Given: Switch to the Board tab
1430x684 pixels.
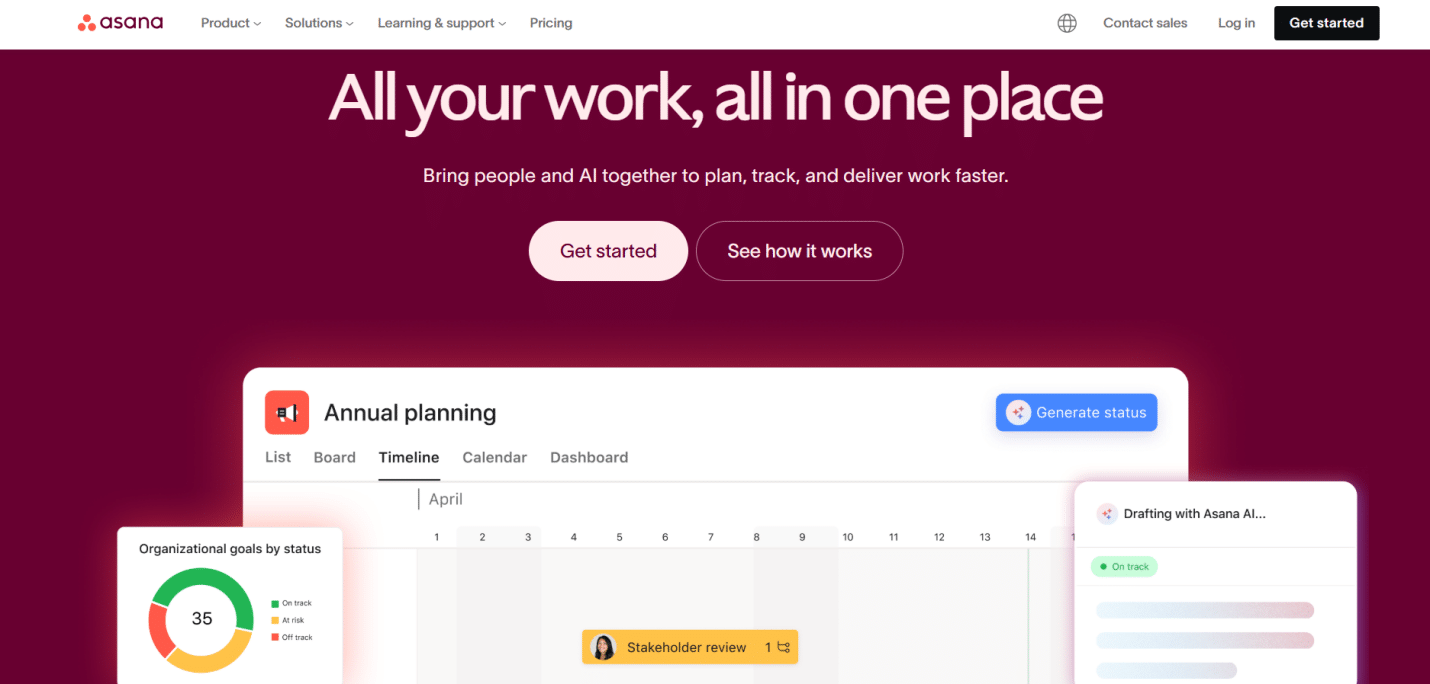Looking at the screenshot, I should click(334, 457).
